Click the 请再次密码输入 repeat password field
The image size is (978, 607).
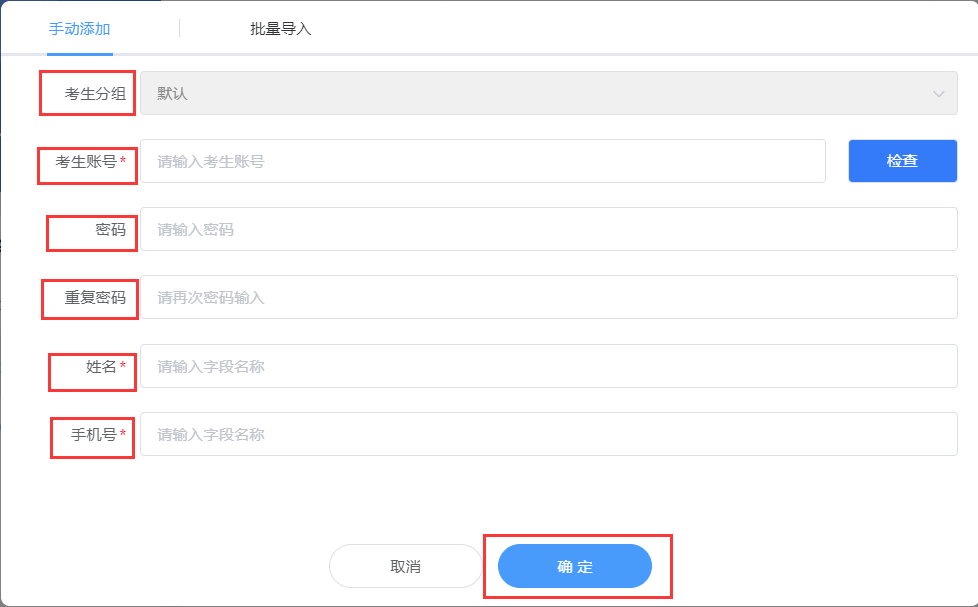548,297
